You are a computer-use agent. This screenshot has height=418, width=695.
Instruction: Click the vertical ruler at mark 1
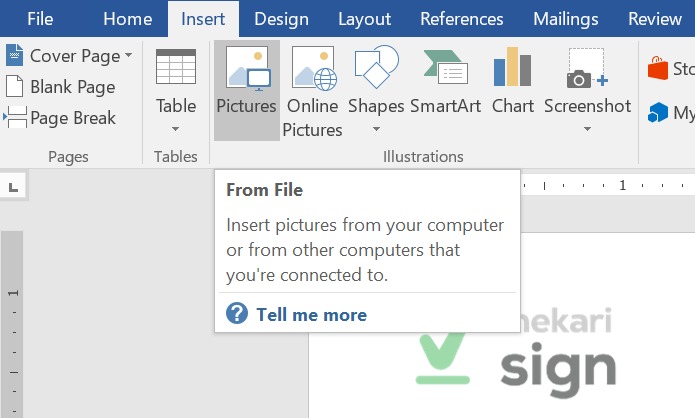13,293
